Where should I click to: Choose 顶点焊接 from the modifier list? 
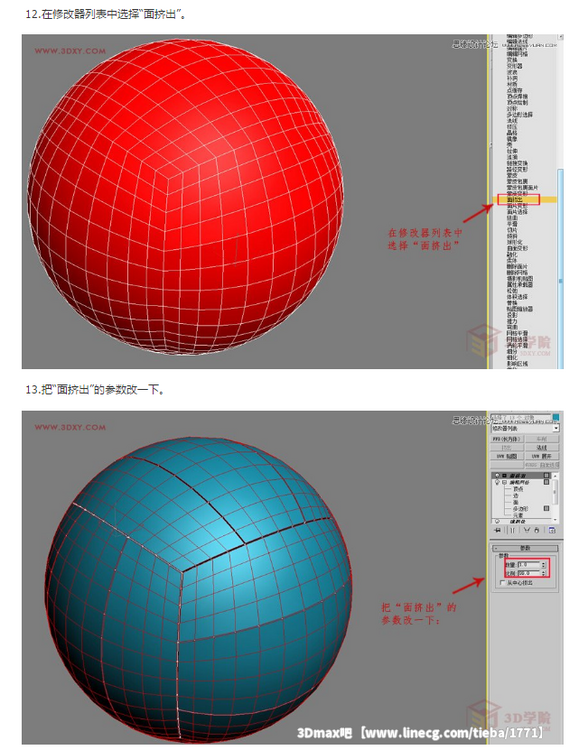pos(517,97)
